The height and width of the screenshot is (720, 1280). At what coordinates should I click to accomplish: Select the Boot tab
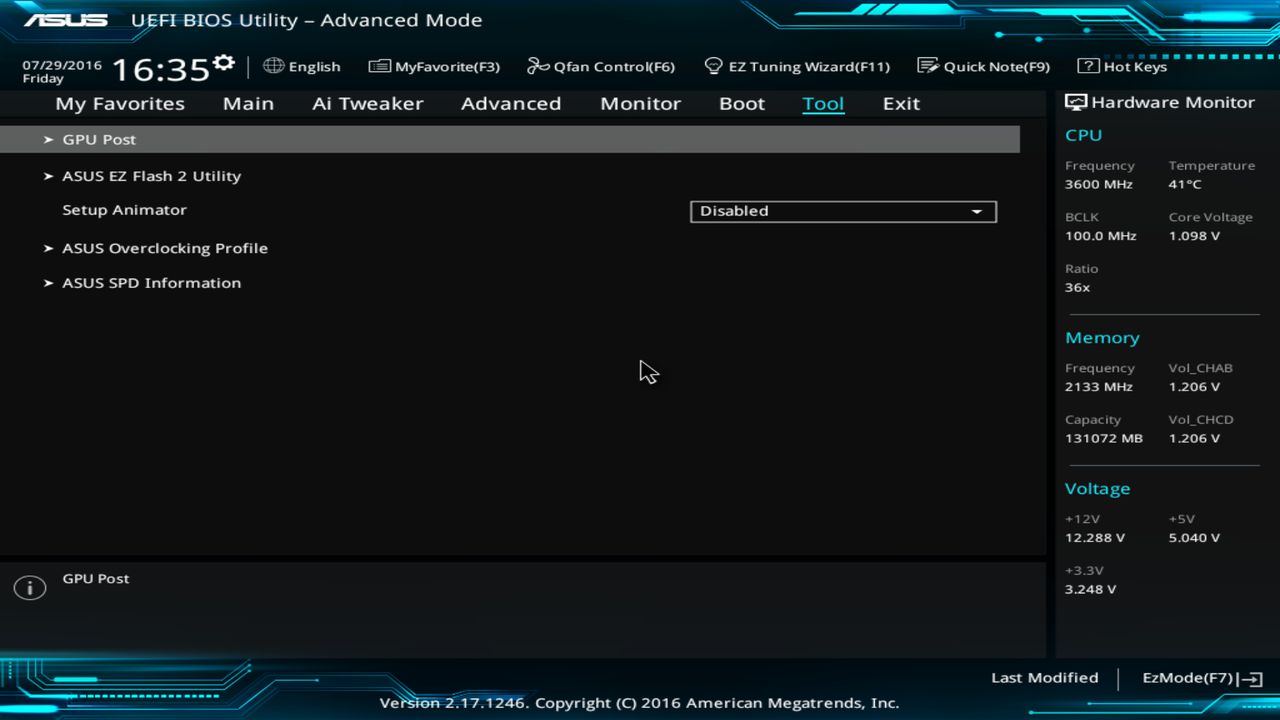[741, 103]
